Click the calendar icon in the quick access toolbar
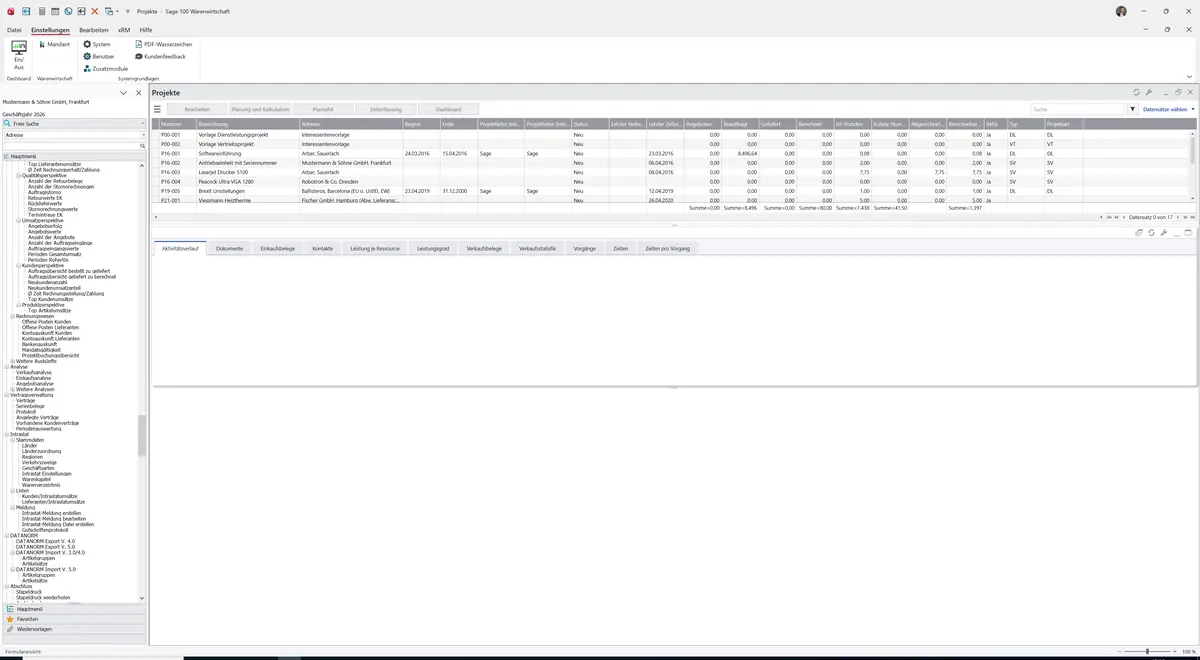This screenshot has width=1200, height=660. (x=54, y=11)
